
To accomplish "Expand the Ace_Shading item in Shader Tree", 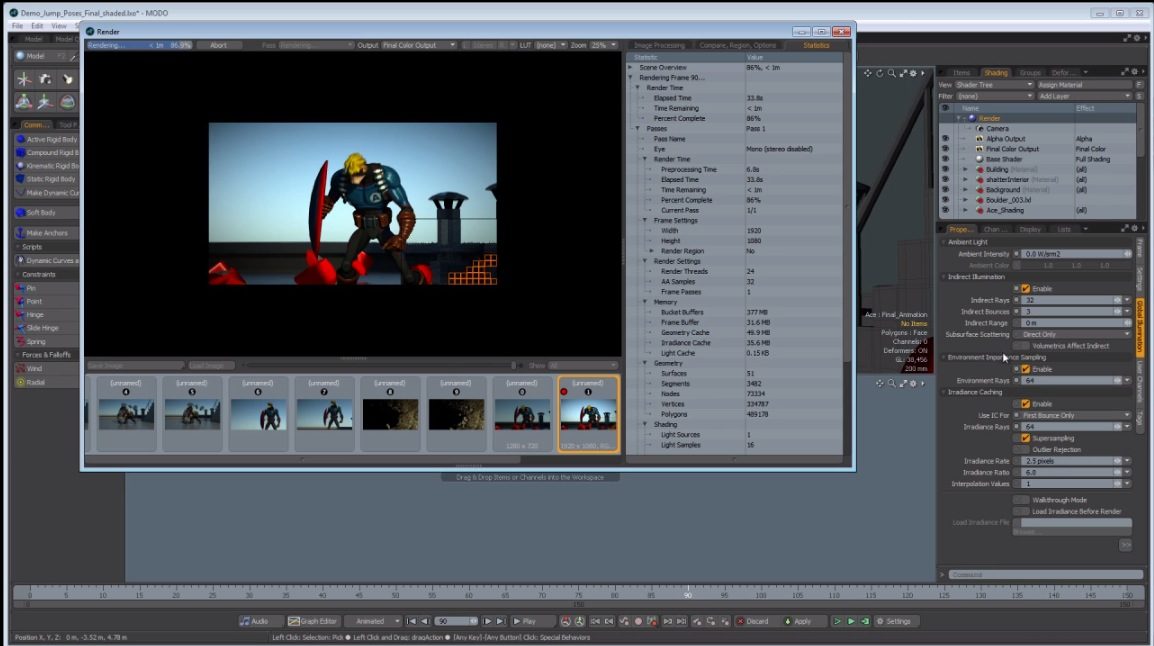I will click(x=966, y=210).
